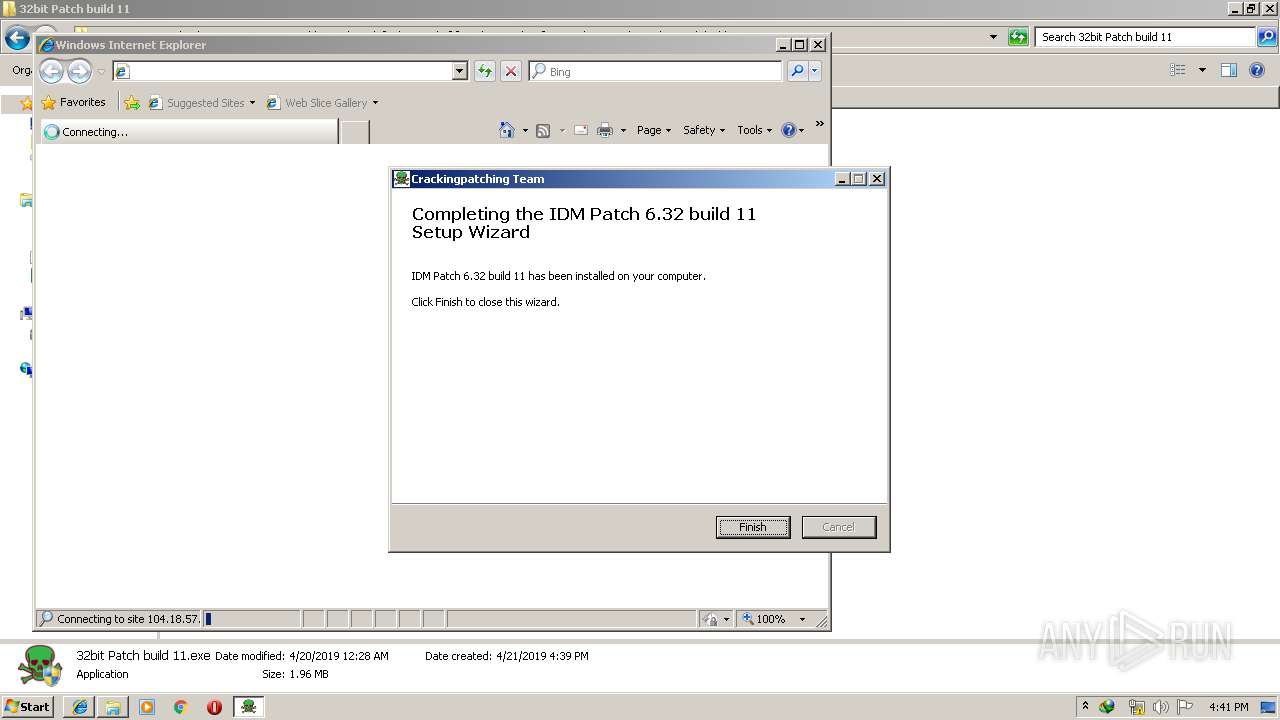Select skull patch app on taskbar
The image size is (1280, 720).
point(249,707)
